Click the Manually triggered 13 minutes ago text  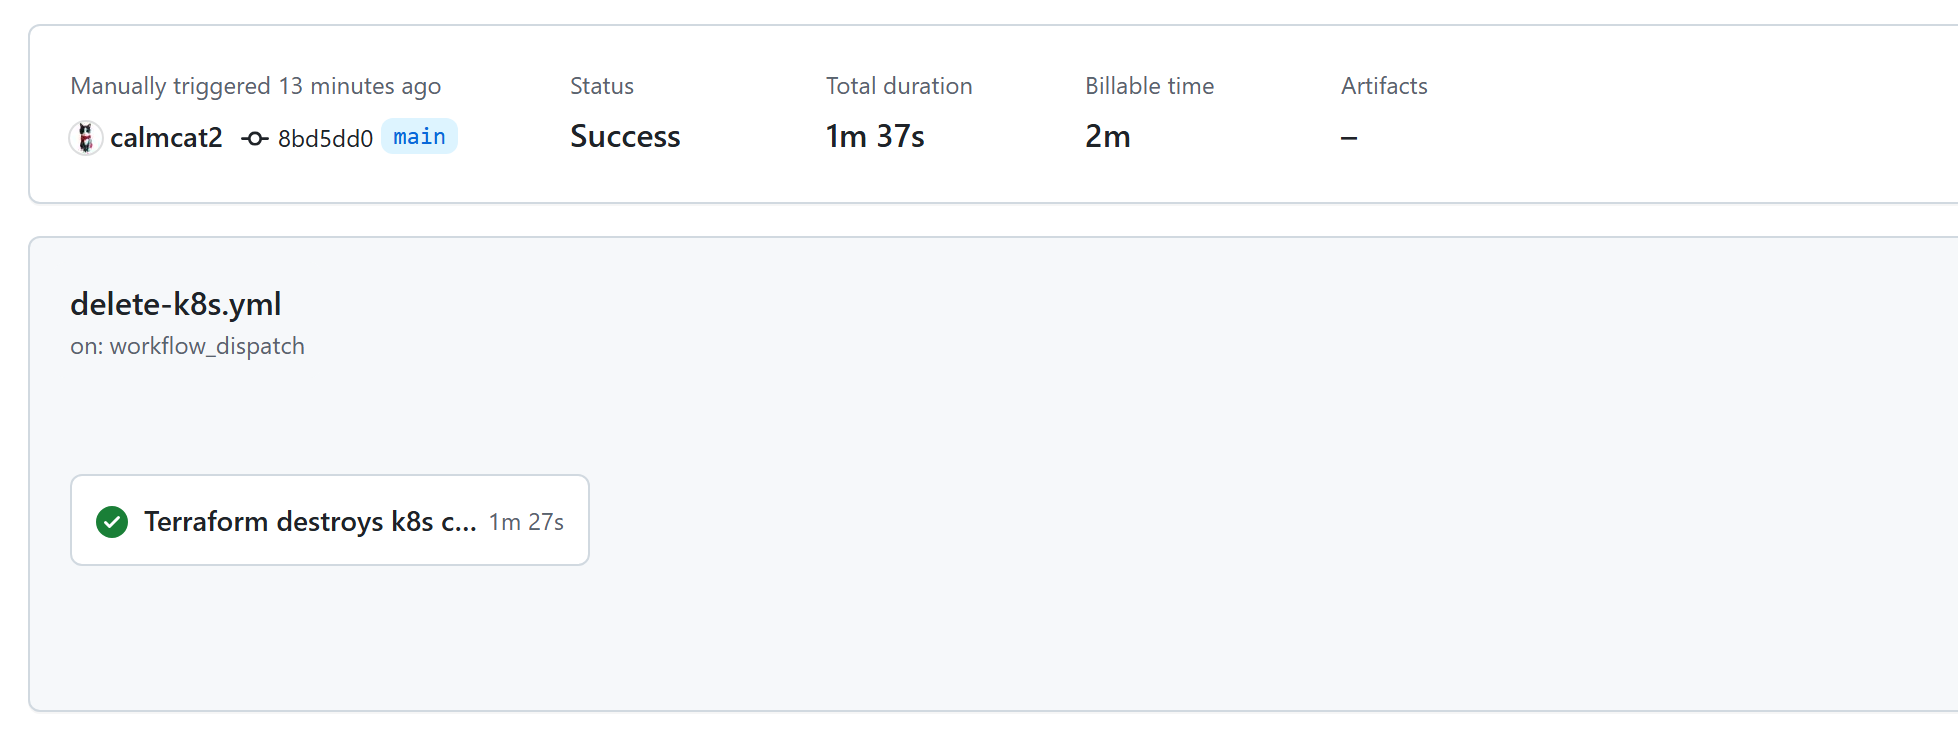(255, 86)
